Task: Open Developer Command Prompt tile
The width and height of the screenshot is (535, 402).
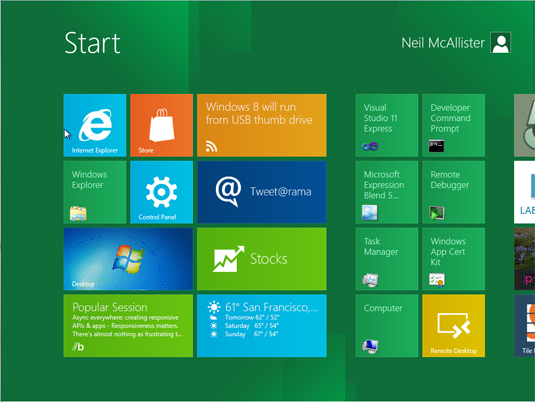Action: 453,125
